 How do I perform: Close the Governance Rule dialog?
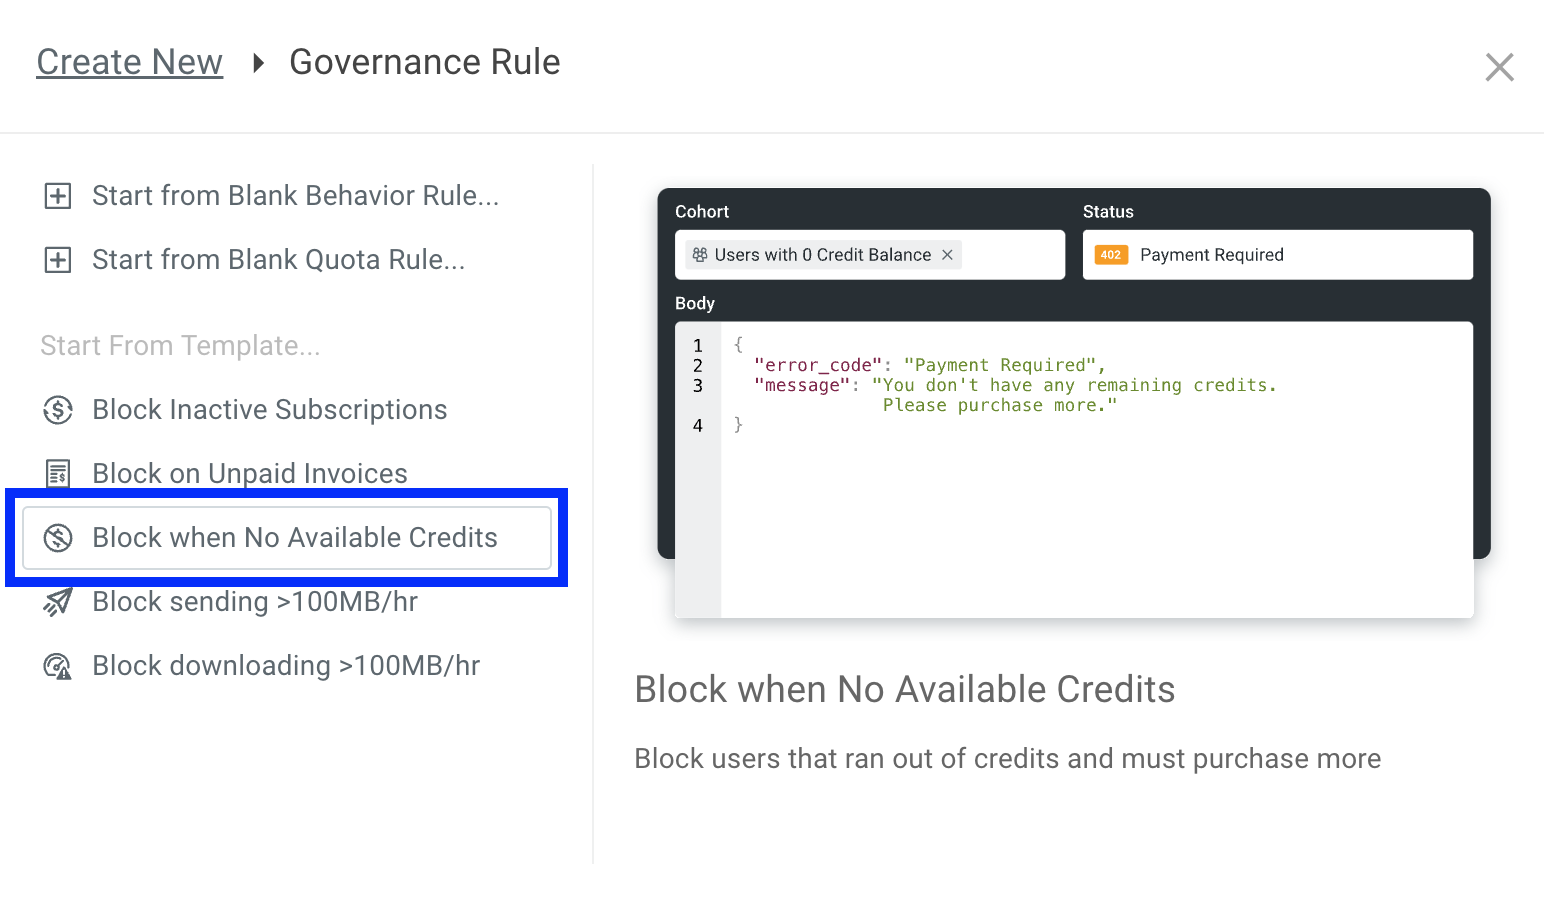tap(1499, 66)
